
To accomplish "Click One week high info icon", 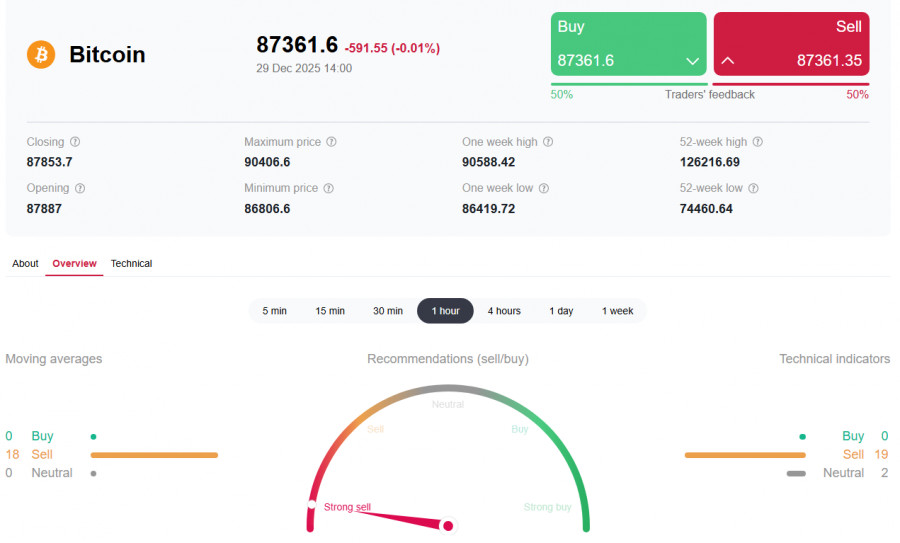I will (548, 142).
